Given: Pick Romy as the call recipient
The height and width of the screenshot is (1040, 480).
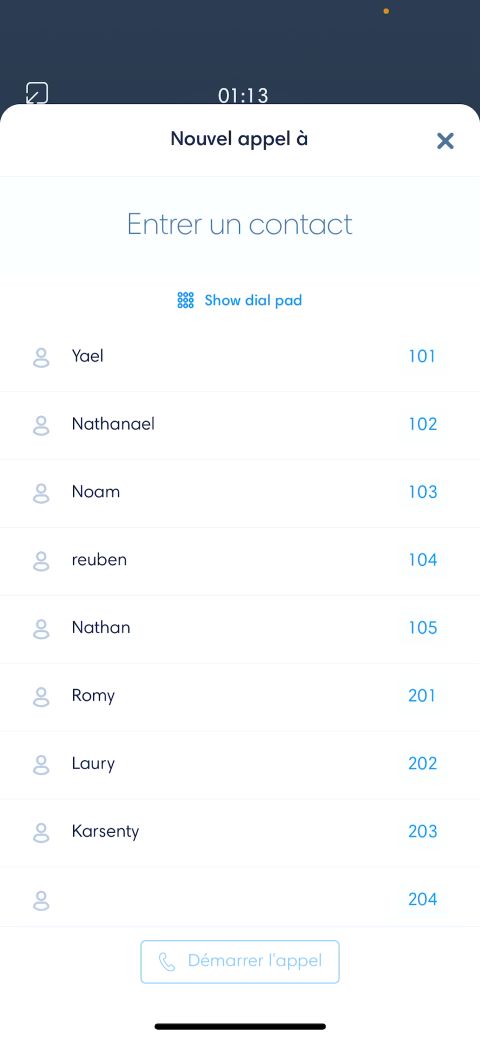Looking at the screenshot, I should (240, 697).
